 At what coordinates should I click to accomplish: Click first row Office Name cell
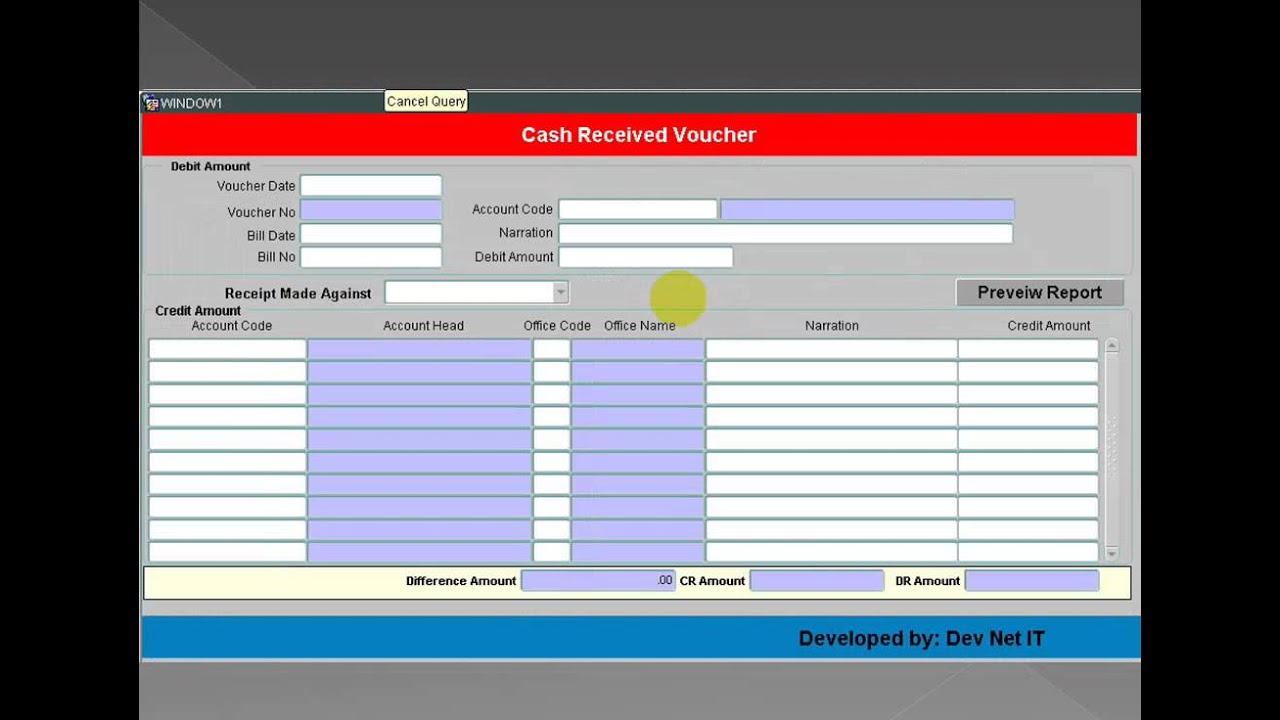(637, 349)
